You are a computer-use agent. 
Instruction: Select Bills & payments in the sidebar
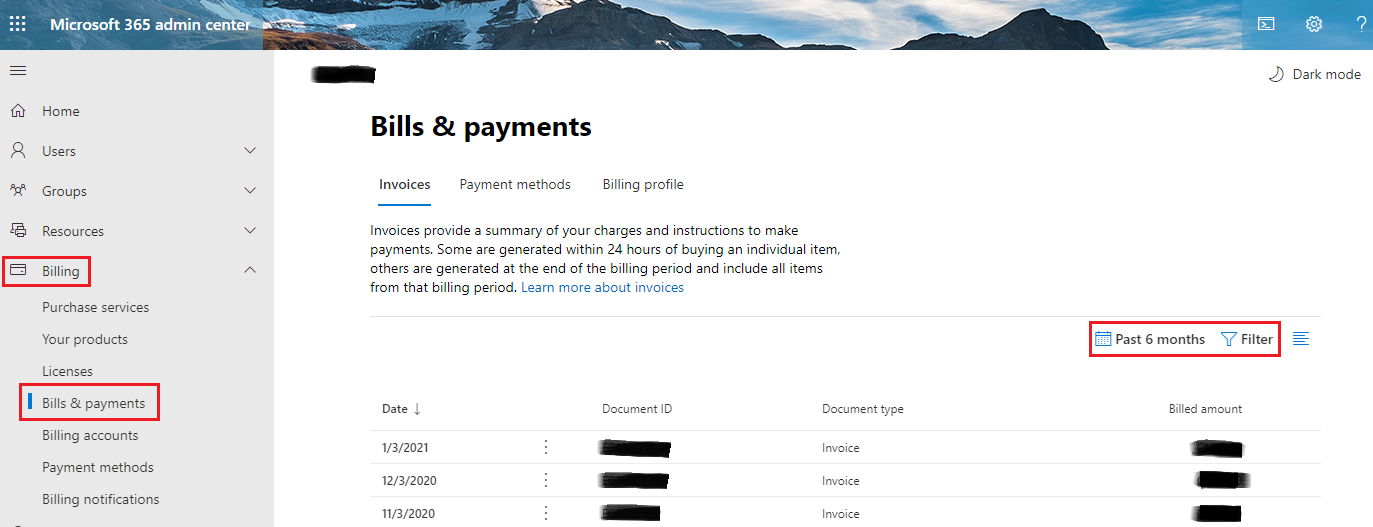[x=93, y=403]
